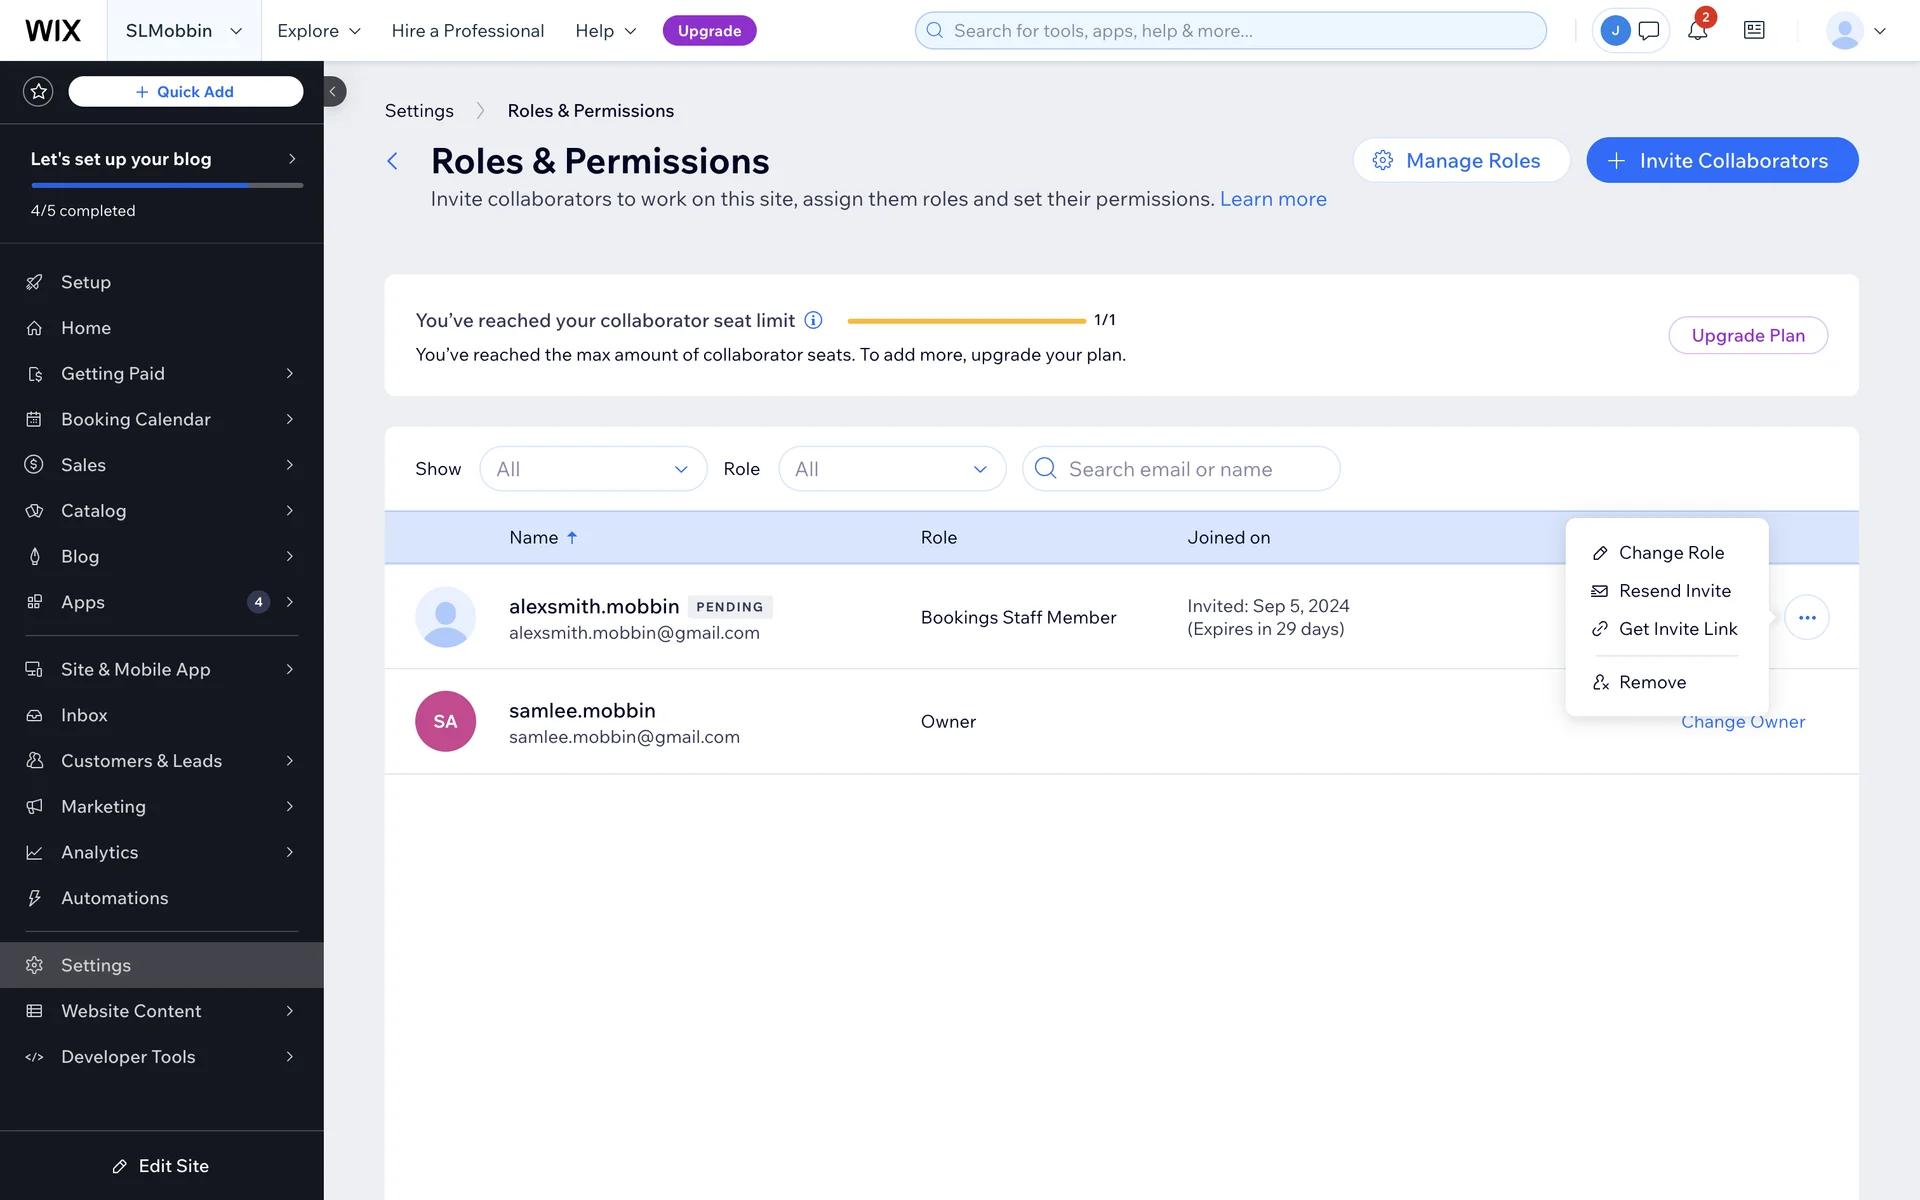Open the Show filter dropdown
Image resolution: width=1920 pixels, height=1200 pixels.
tap(593, 469)
